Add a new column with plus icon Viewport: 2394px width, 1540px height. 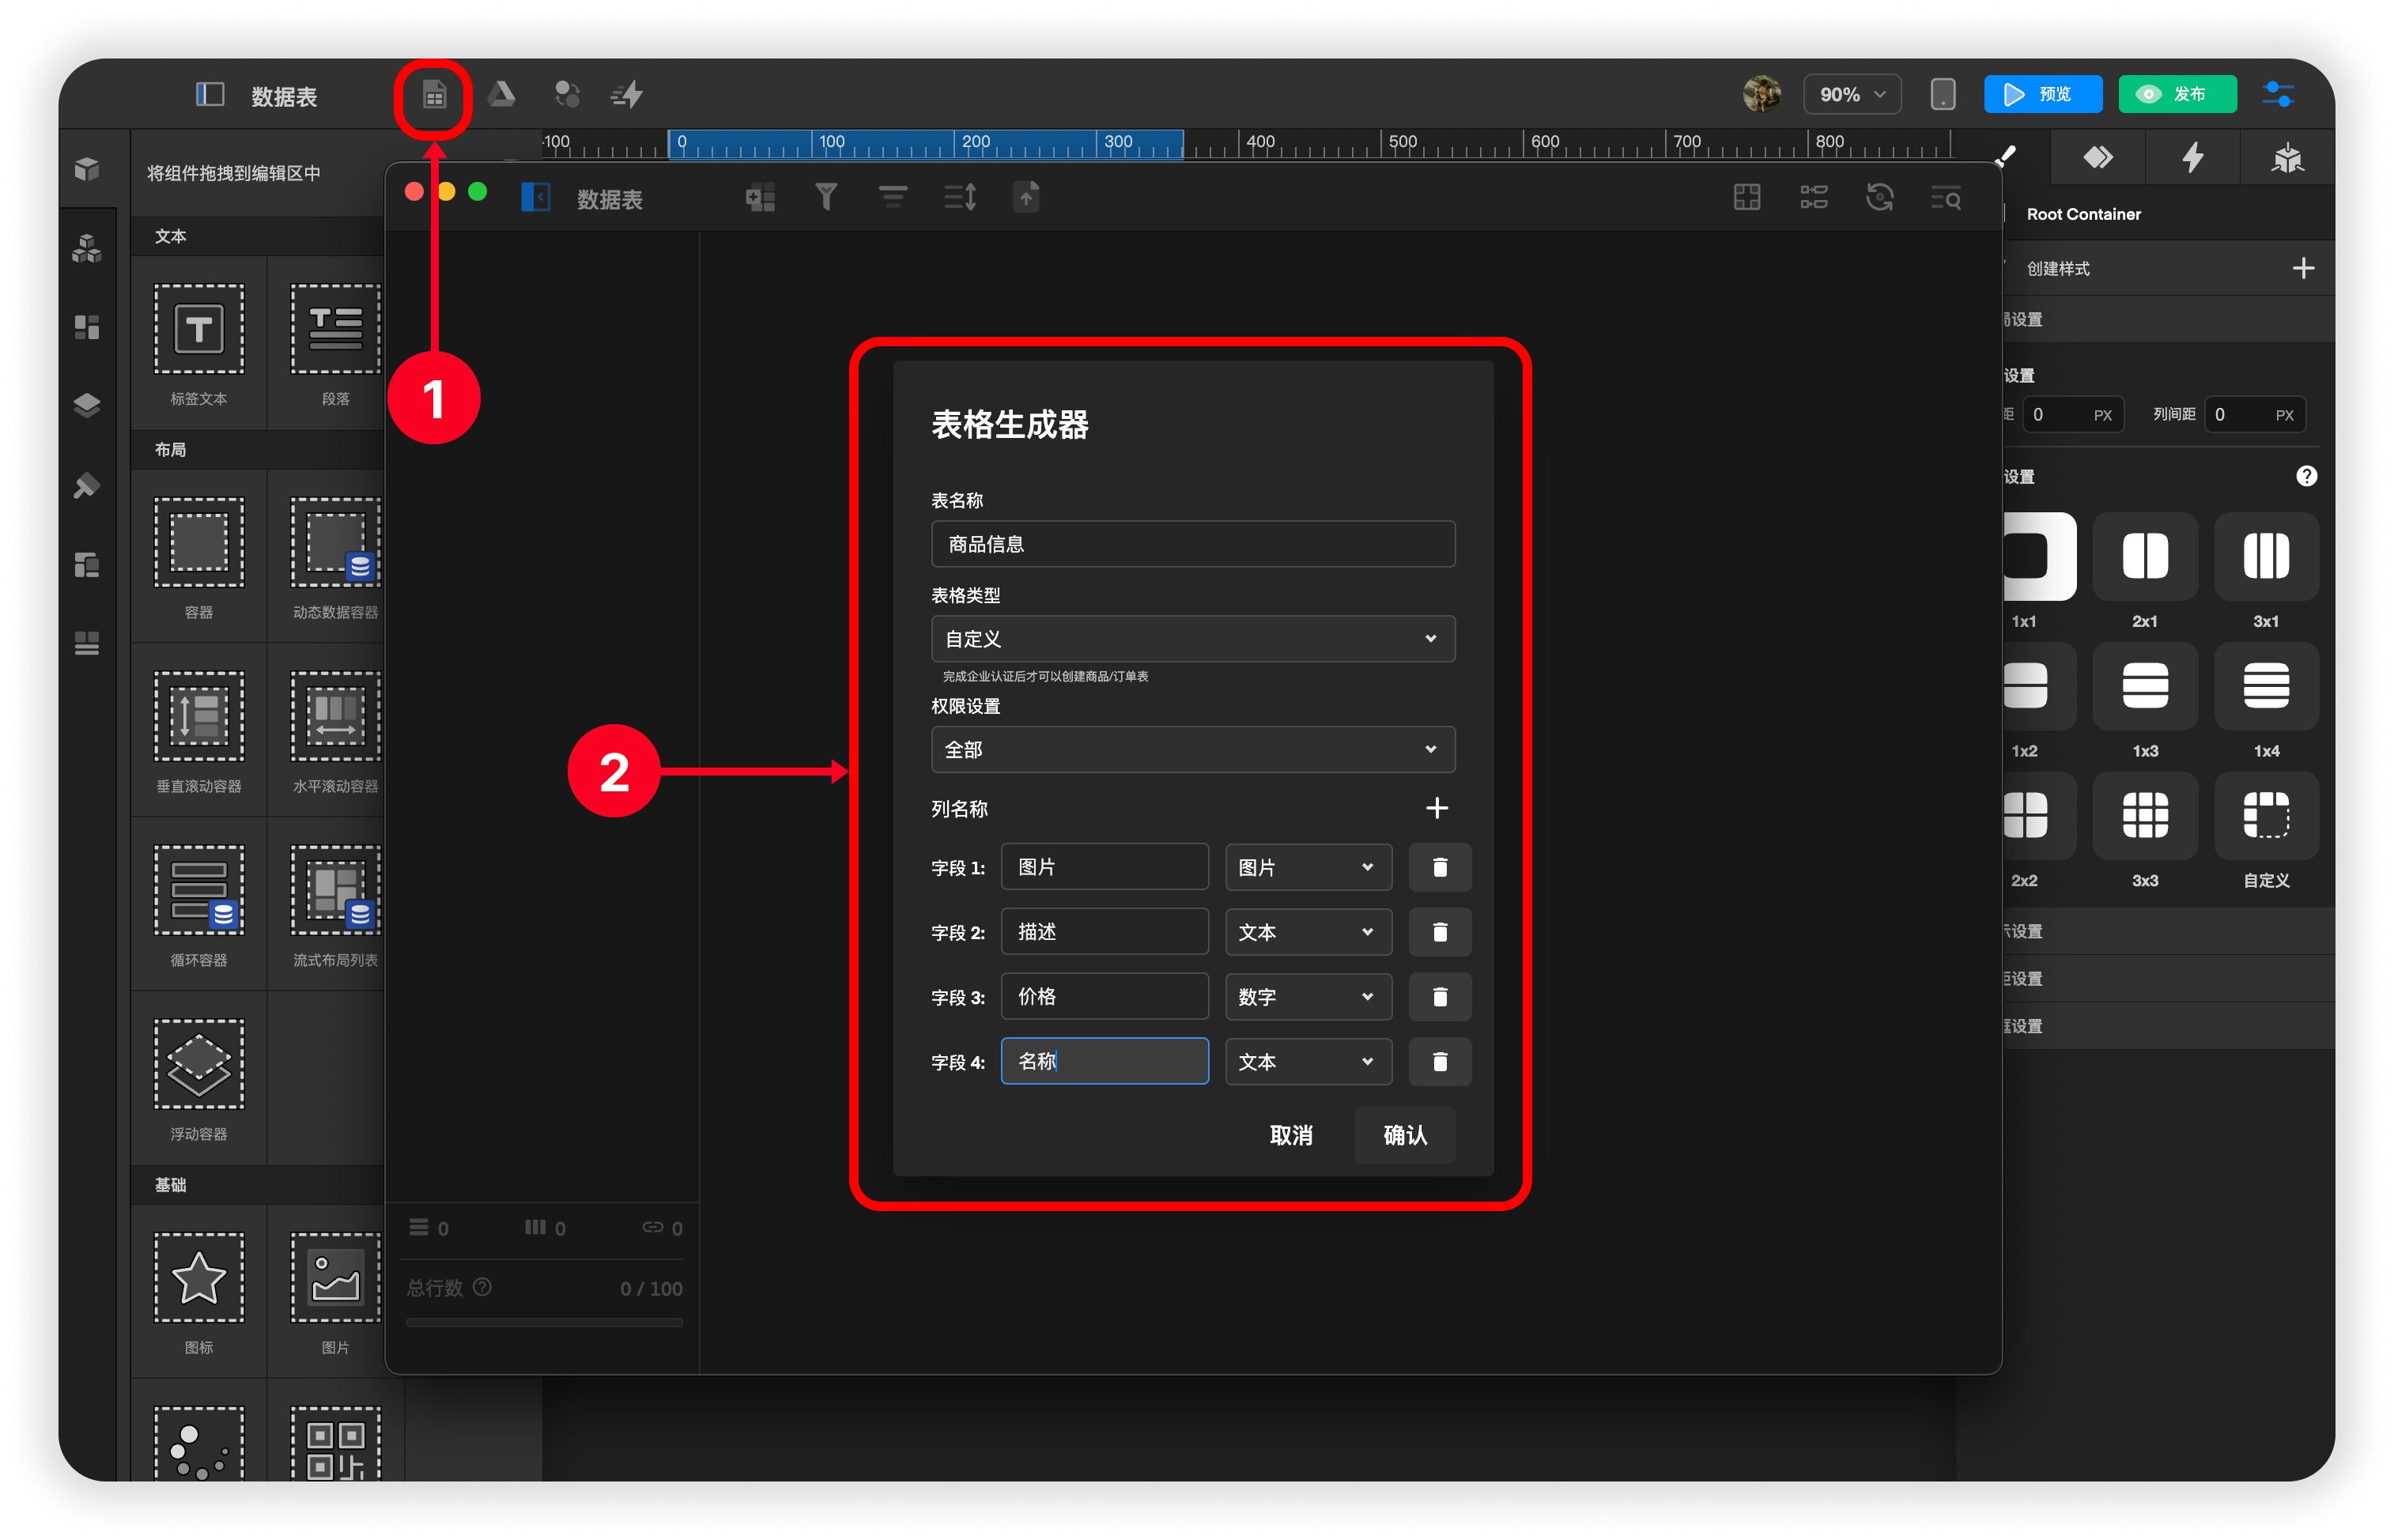1436,808
